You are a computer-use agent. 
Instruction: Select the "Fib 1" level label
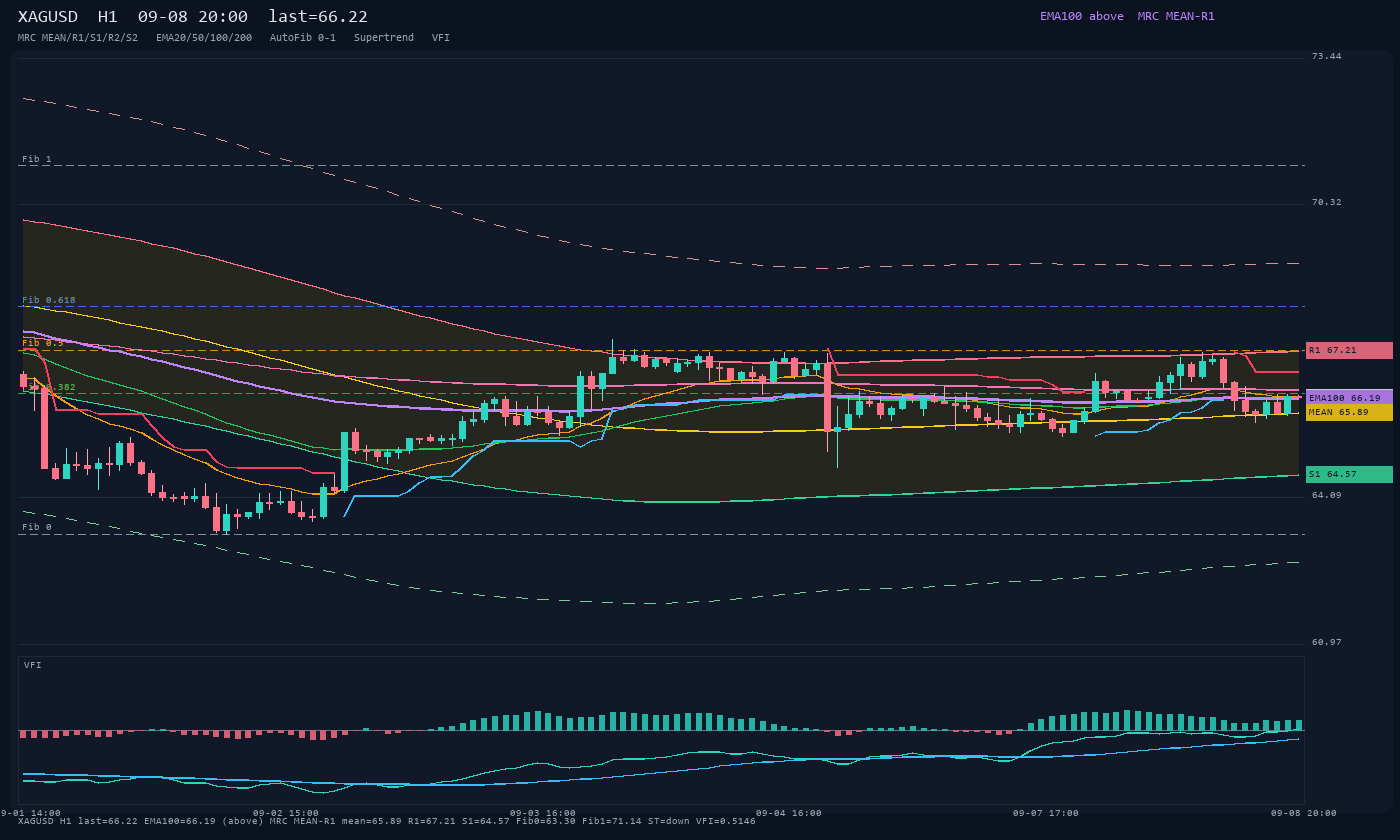coord(37,160)
